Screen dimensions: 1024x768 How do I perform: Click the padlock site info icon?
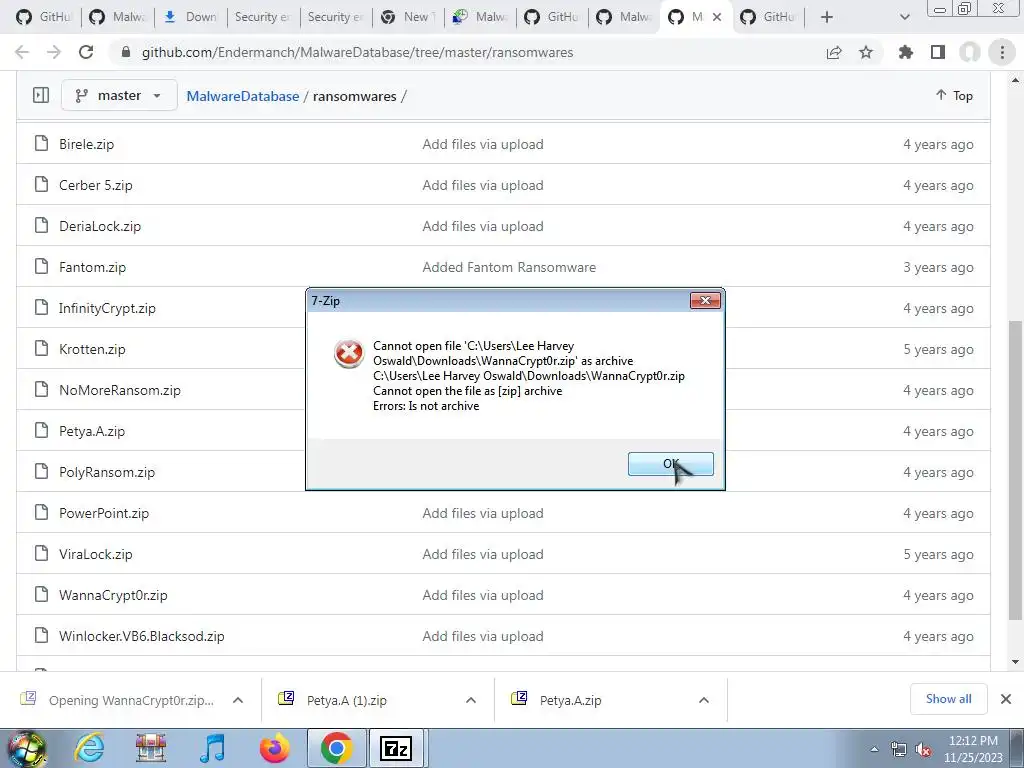pyautogui.click(x=126, y=52)
